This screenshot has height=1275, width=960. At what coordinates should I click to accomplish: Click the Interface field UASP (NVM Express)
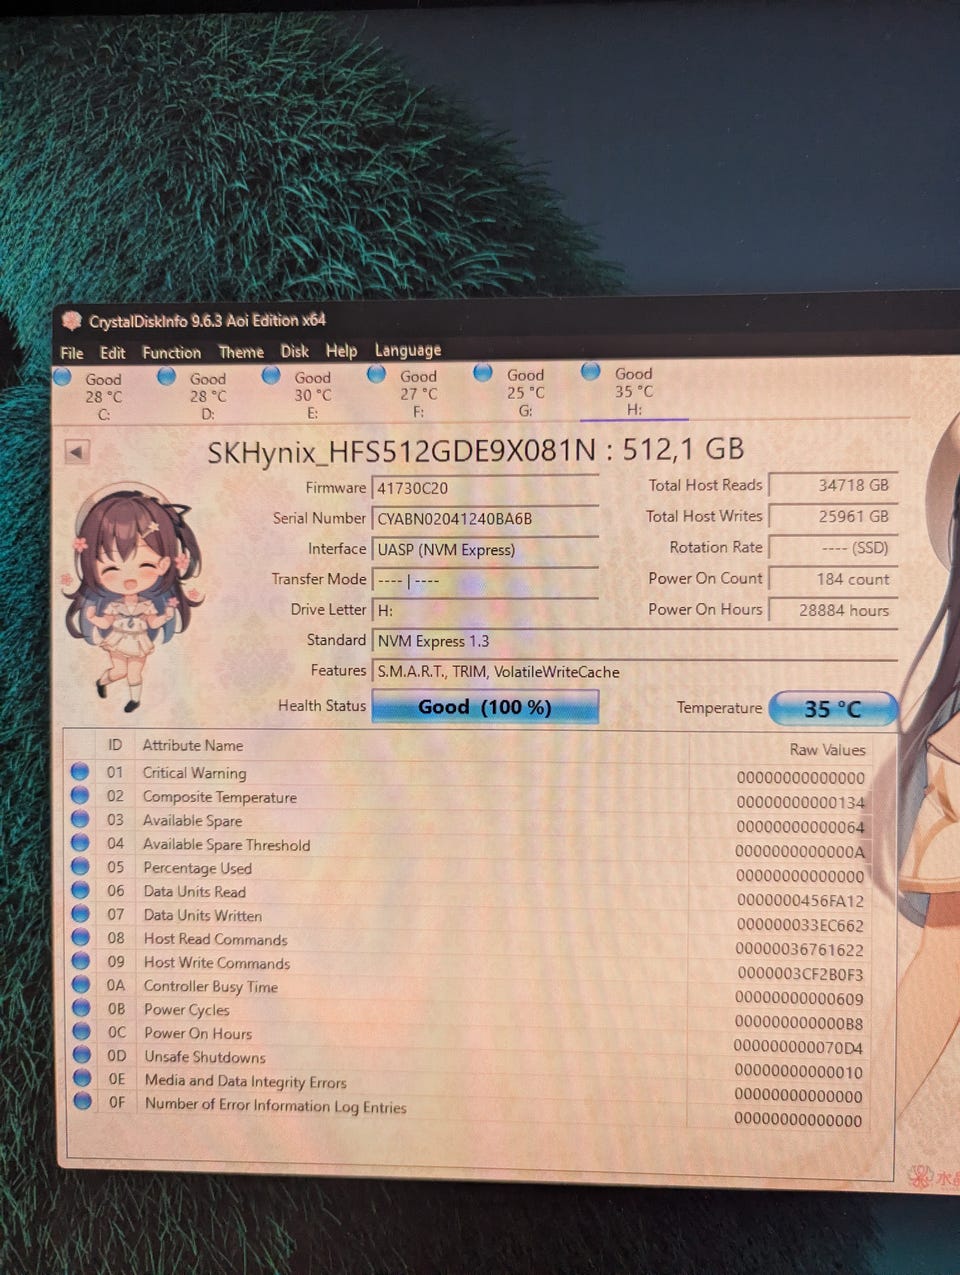tap(485, 550)
